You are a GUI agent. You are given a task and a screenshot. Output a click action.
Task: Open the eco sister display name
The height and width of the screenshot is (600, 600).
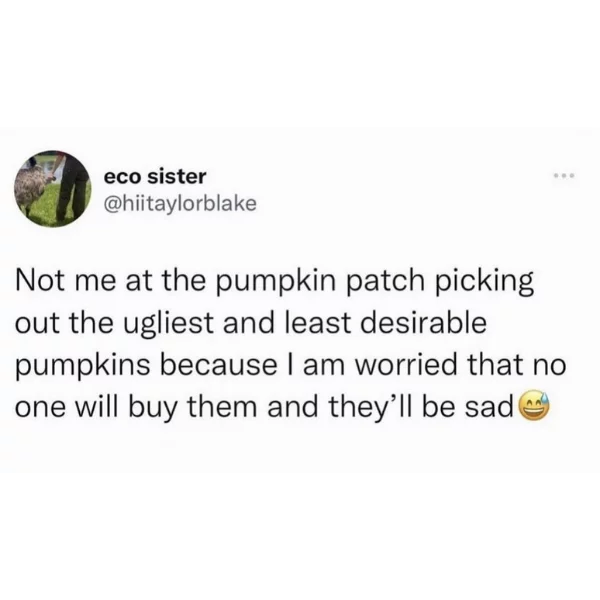[x=155, y=176]
